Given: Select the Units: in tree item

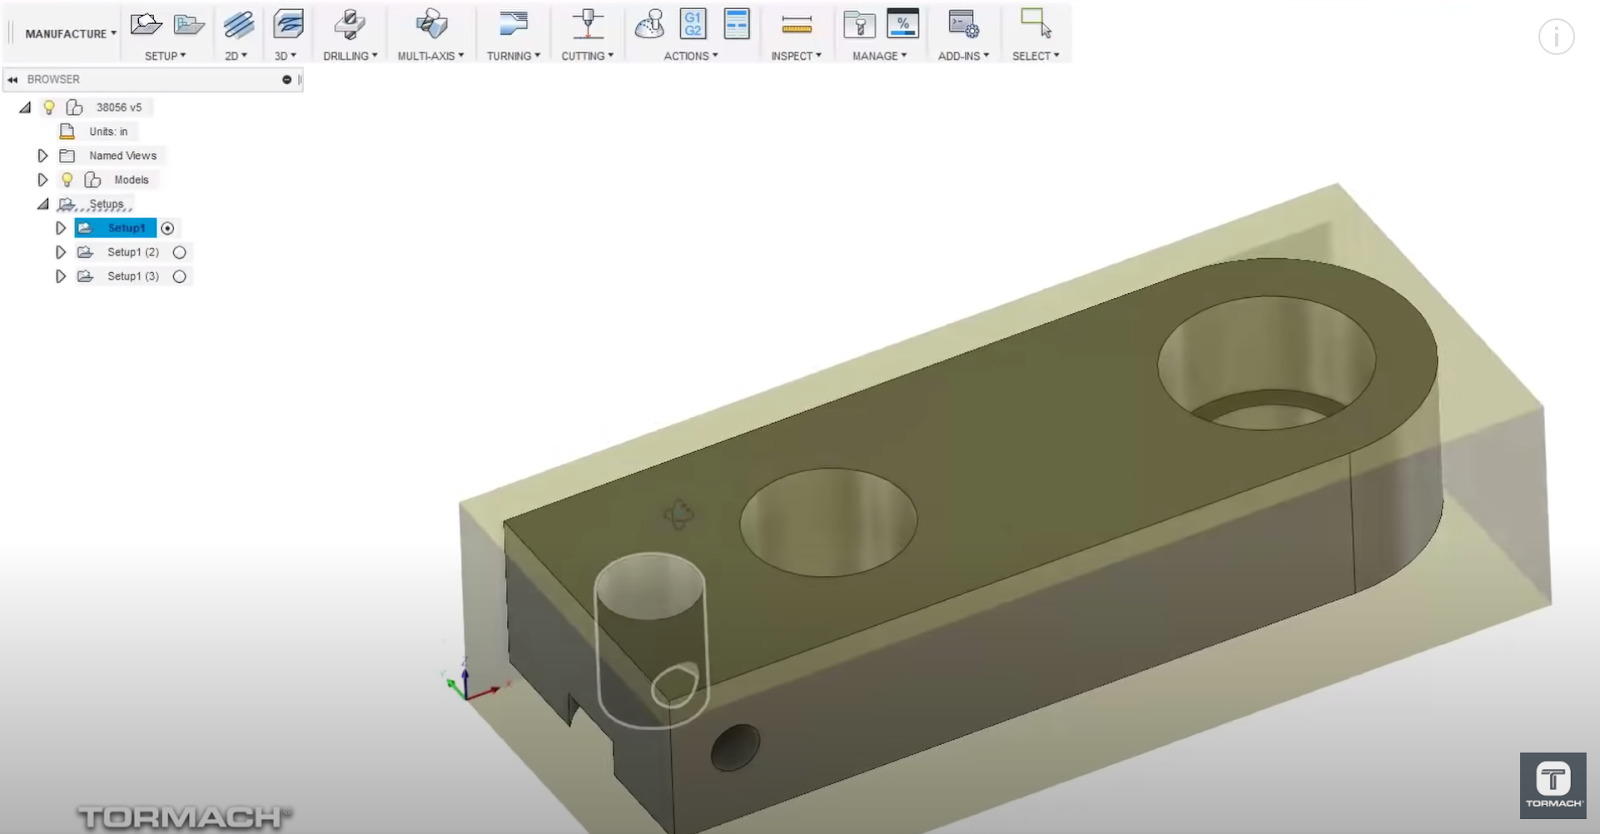Looking at the screenshot, I should tap(108, 131).
